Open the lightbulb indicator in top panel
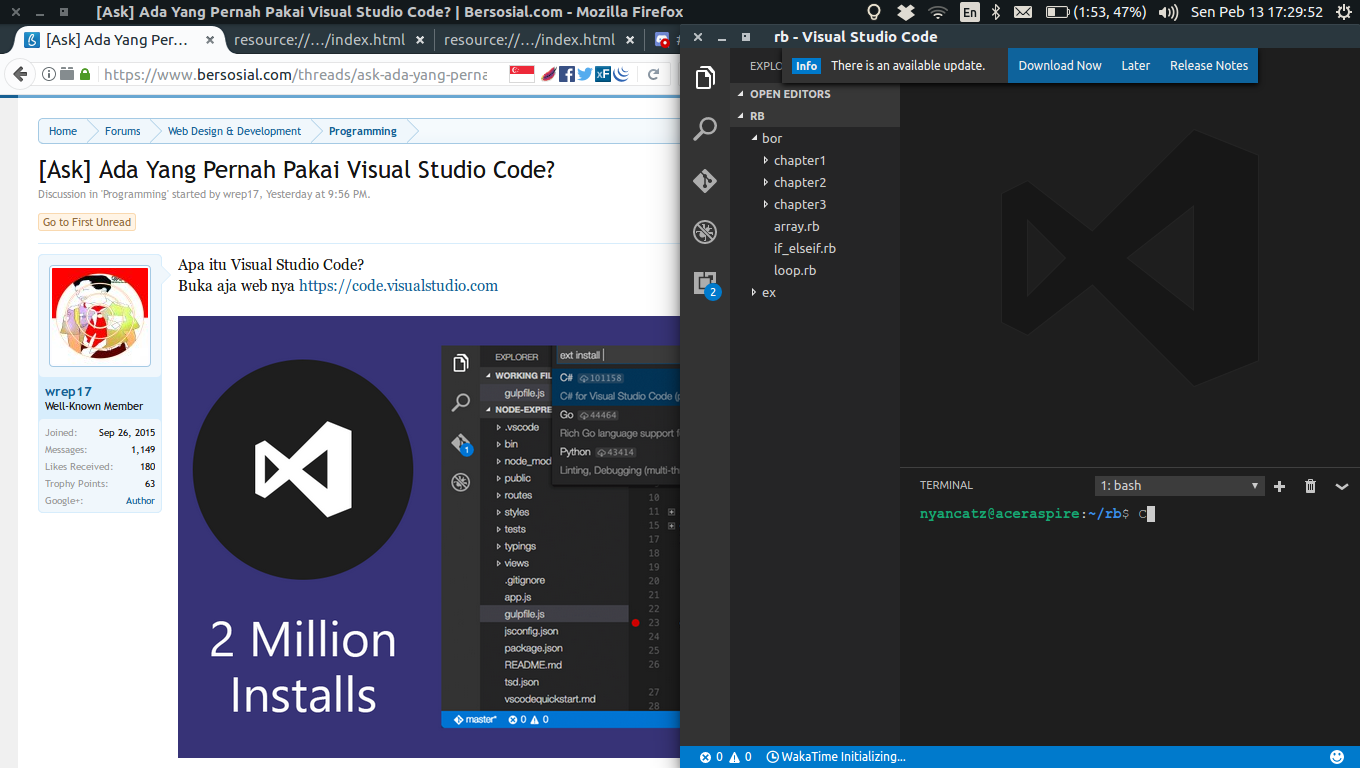 coord(874,13)
